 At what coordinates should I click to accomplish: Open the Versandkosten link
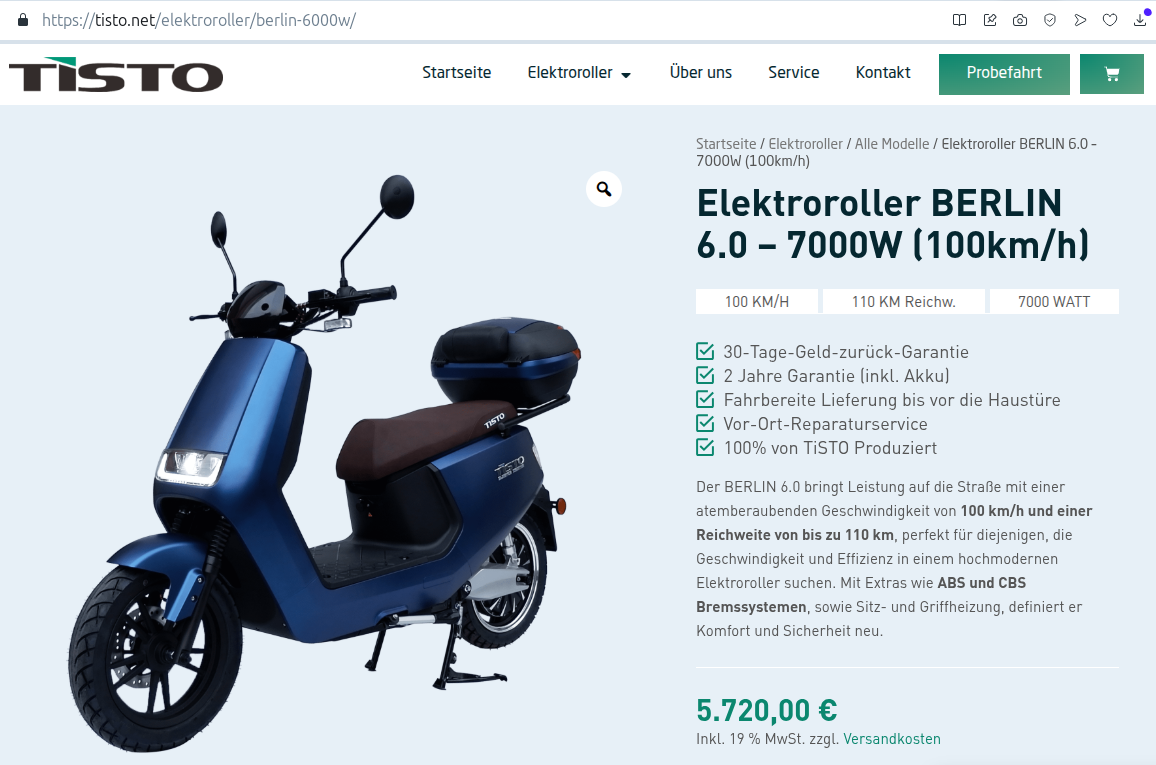tap(891, 738)
